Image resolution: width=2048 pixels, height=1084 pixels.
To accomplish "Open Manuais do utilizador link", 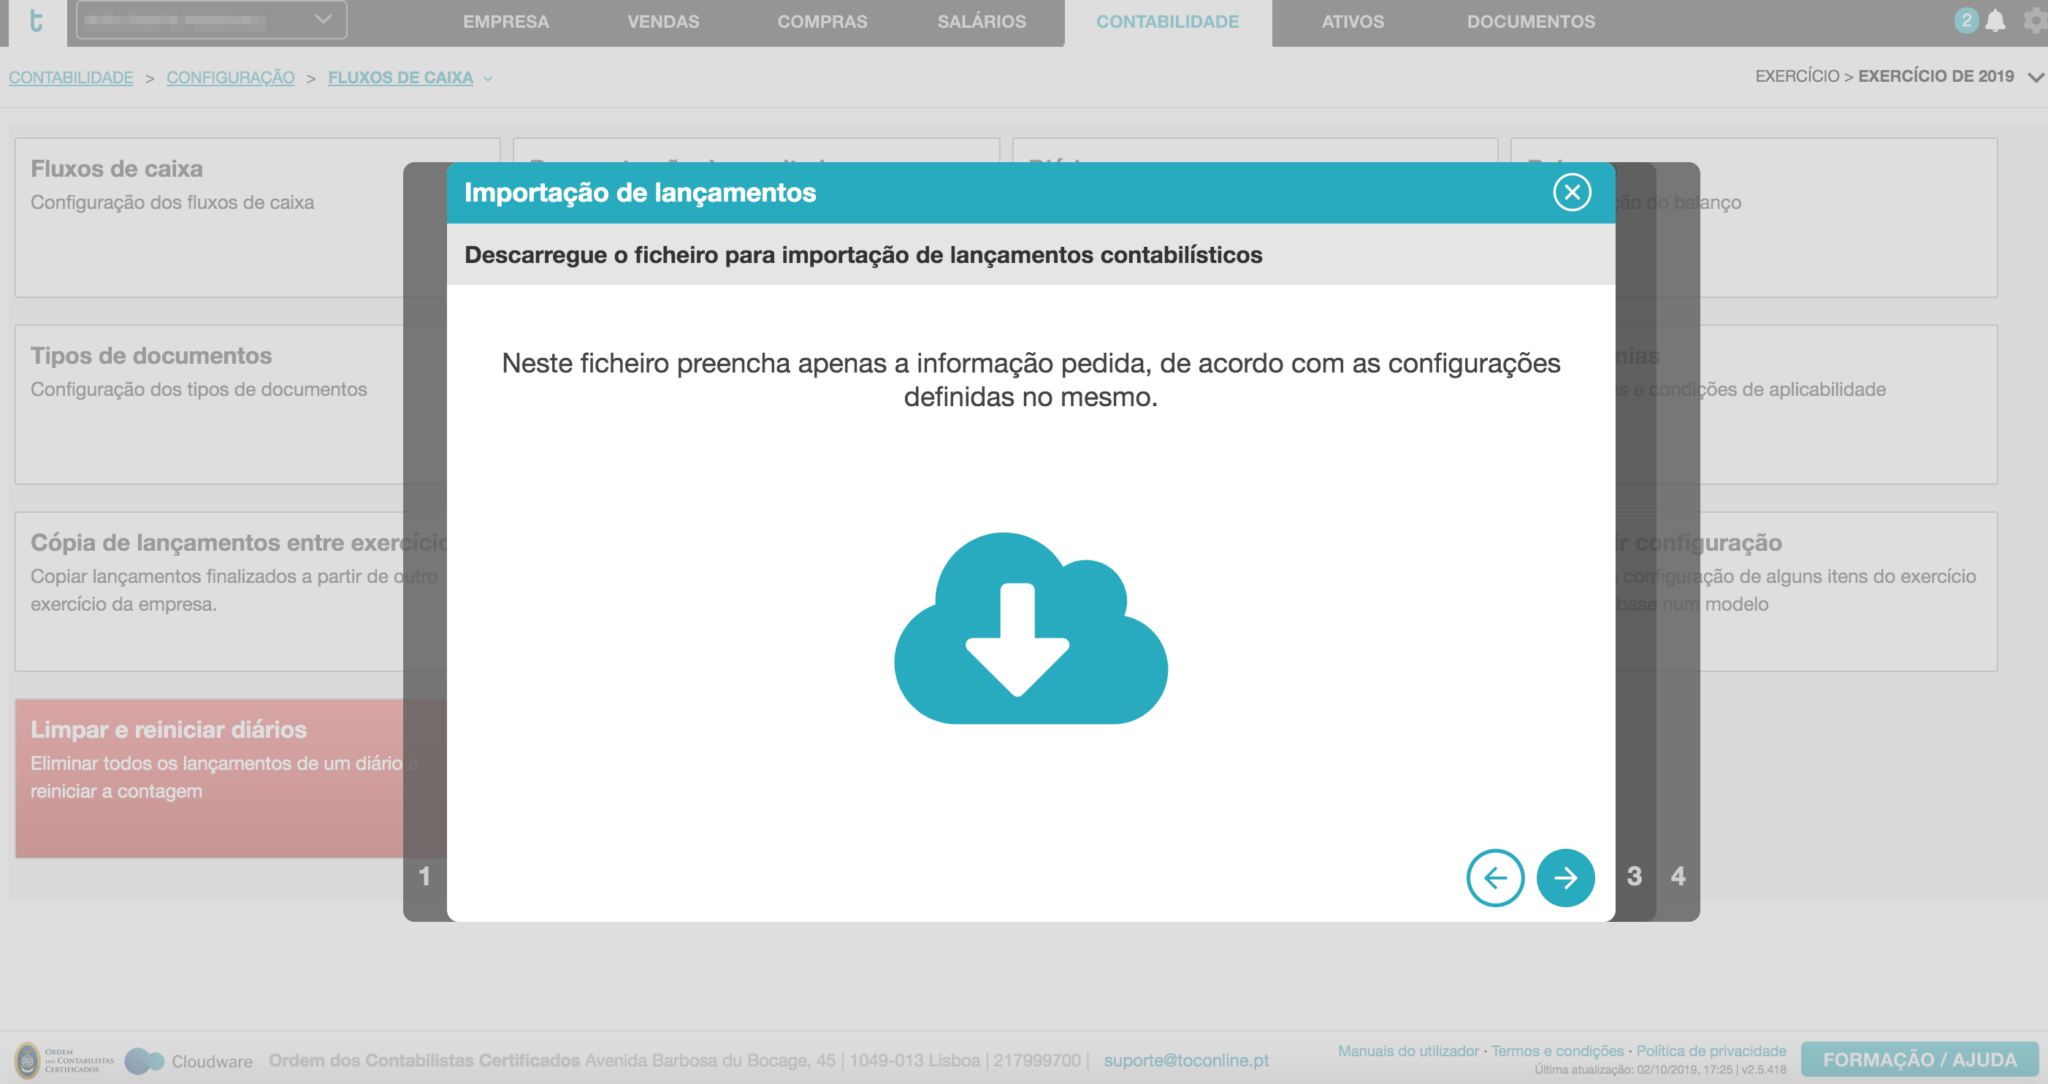I will pyautogui.click(x=1408, y=1051).
